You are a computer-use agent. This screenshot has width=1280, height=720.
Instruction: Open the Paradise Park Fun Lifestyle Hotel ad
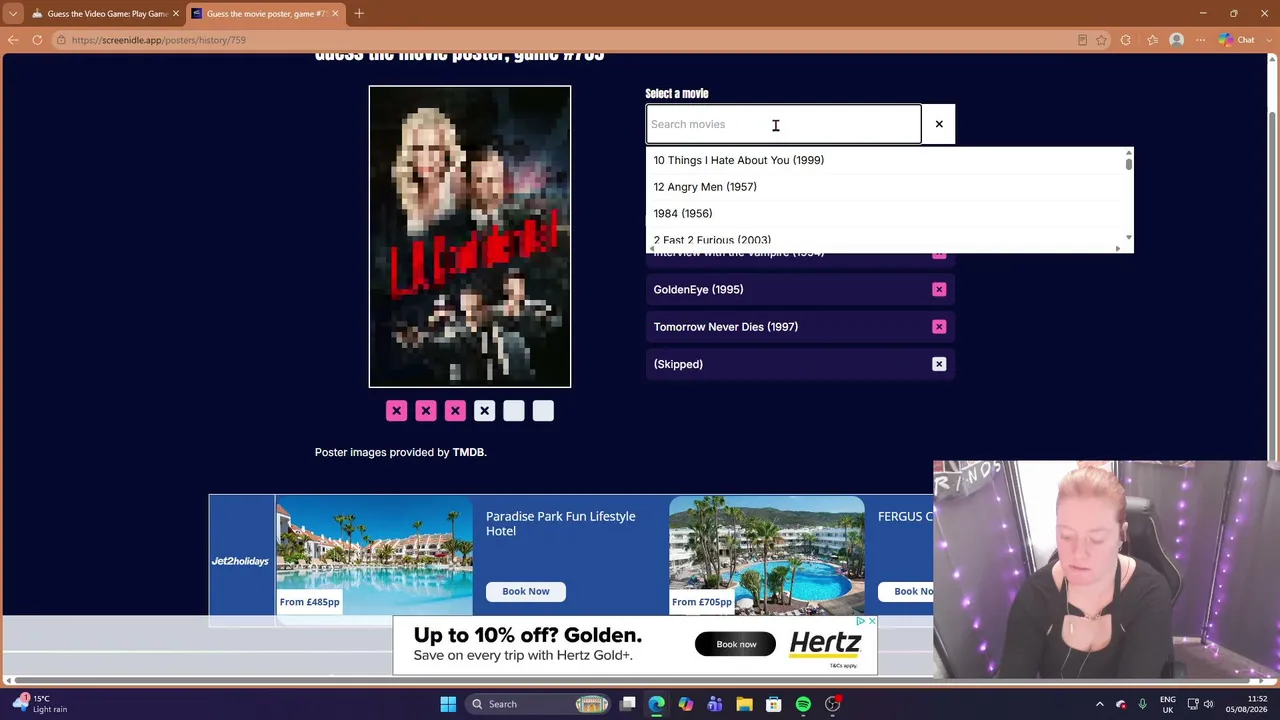click(x=560, y=523)
